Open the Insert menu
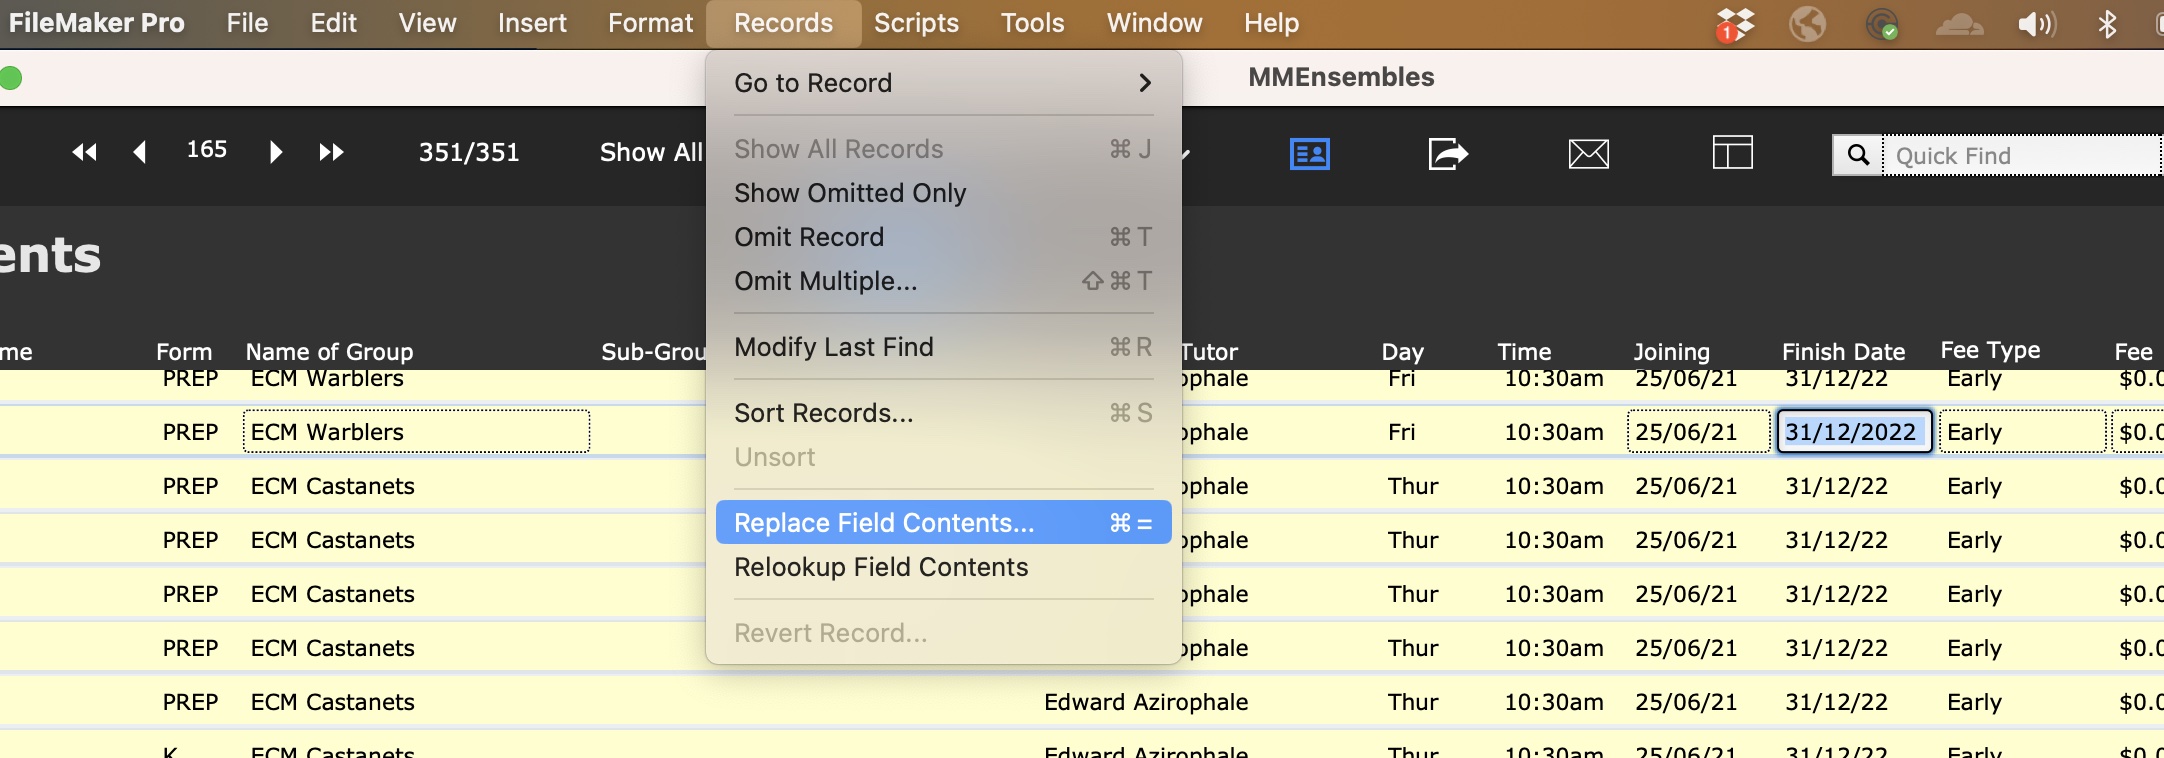Screen dimensions: 2164x758 point(532,23)
